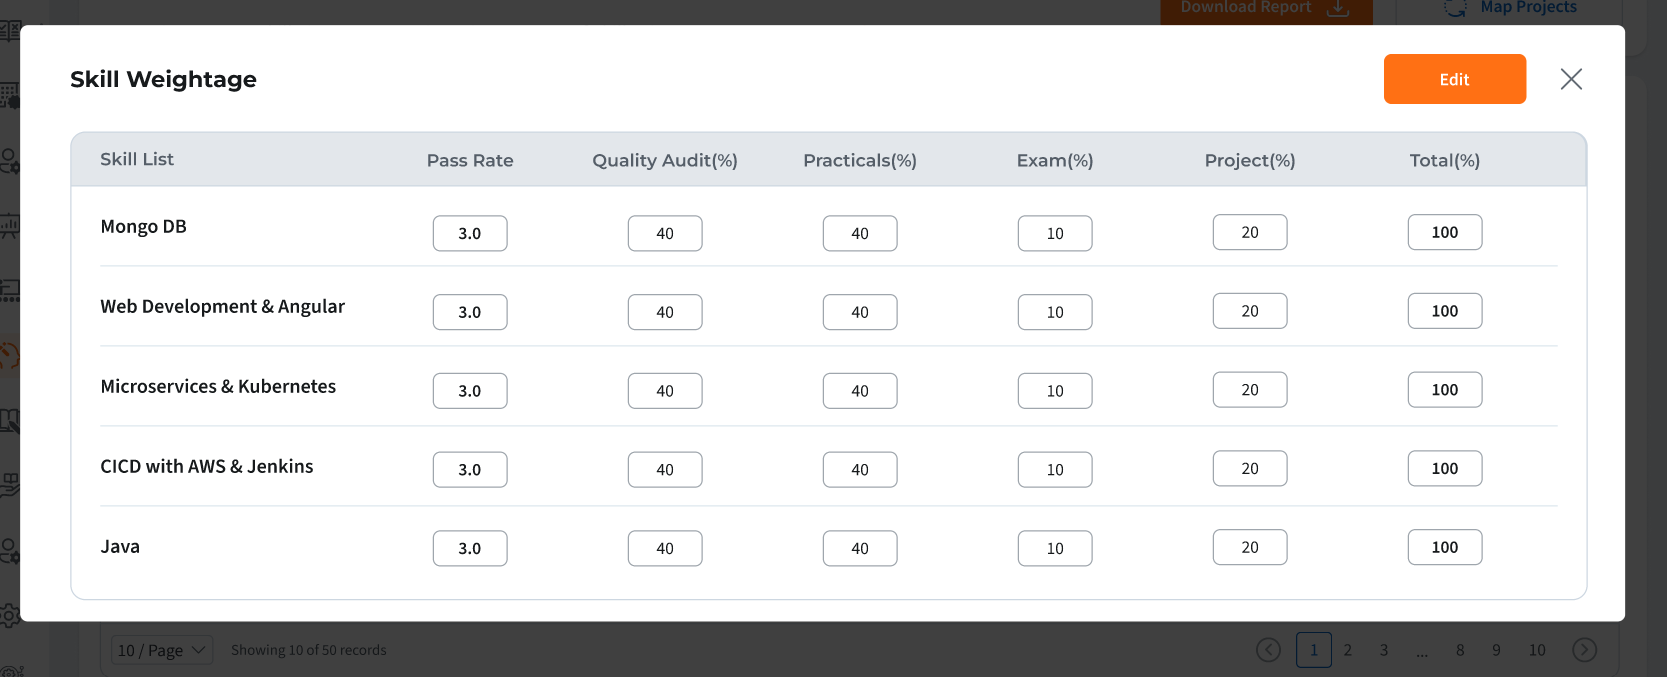The height and width of the screenshot is (677, 1667).
Task: Click CICD with AWS & Jenkins Project field
Action: click(1250, 469)
